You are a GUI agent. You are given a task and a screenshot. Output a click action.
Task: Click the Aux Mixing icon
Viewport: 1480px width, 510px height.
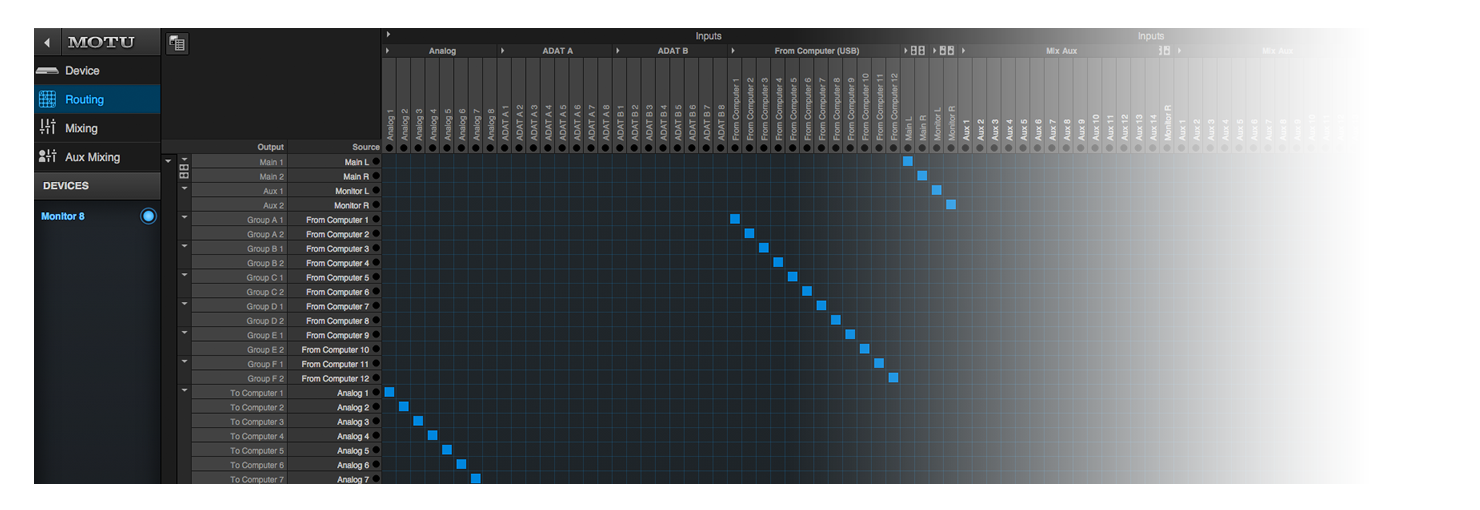pos(47,157)
